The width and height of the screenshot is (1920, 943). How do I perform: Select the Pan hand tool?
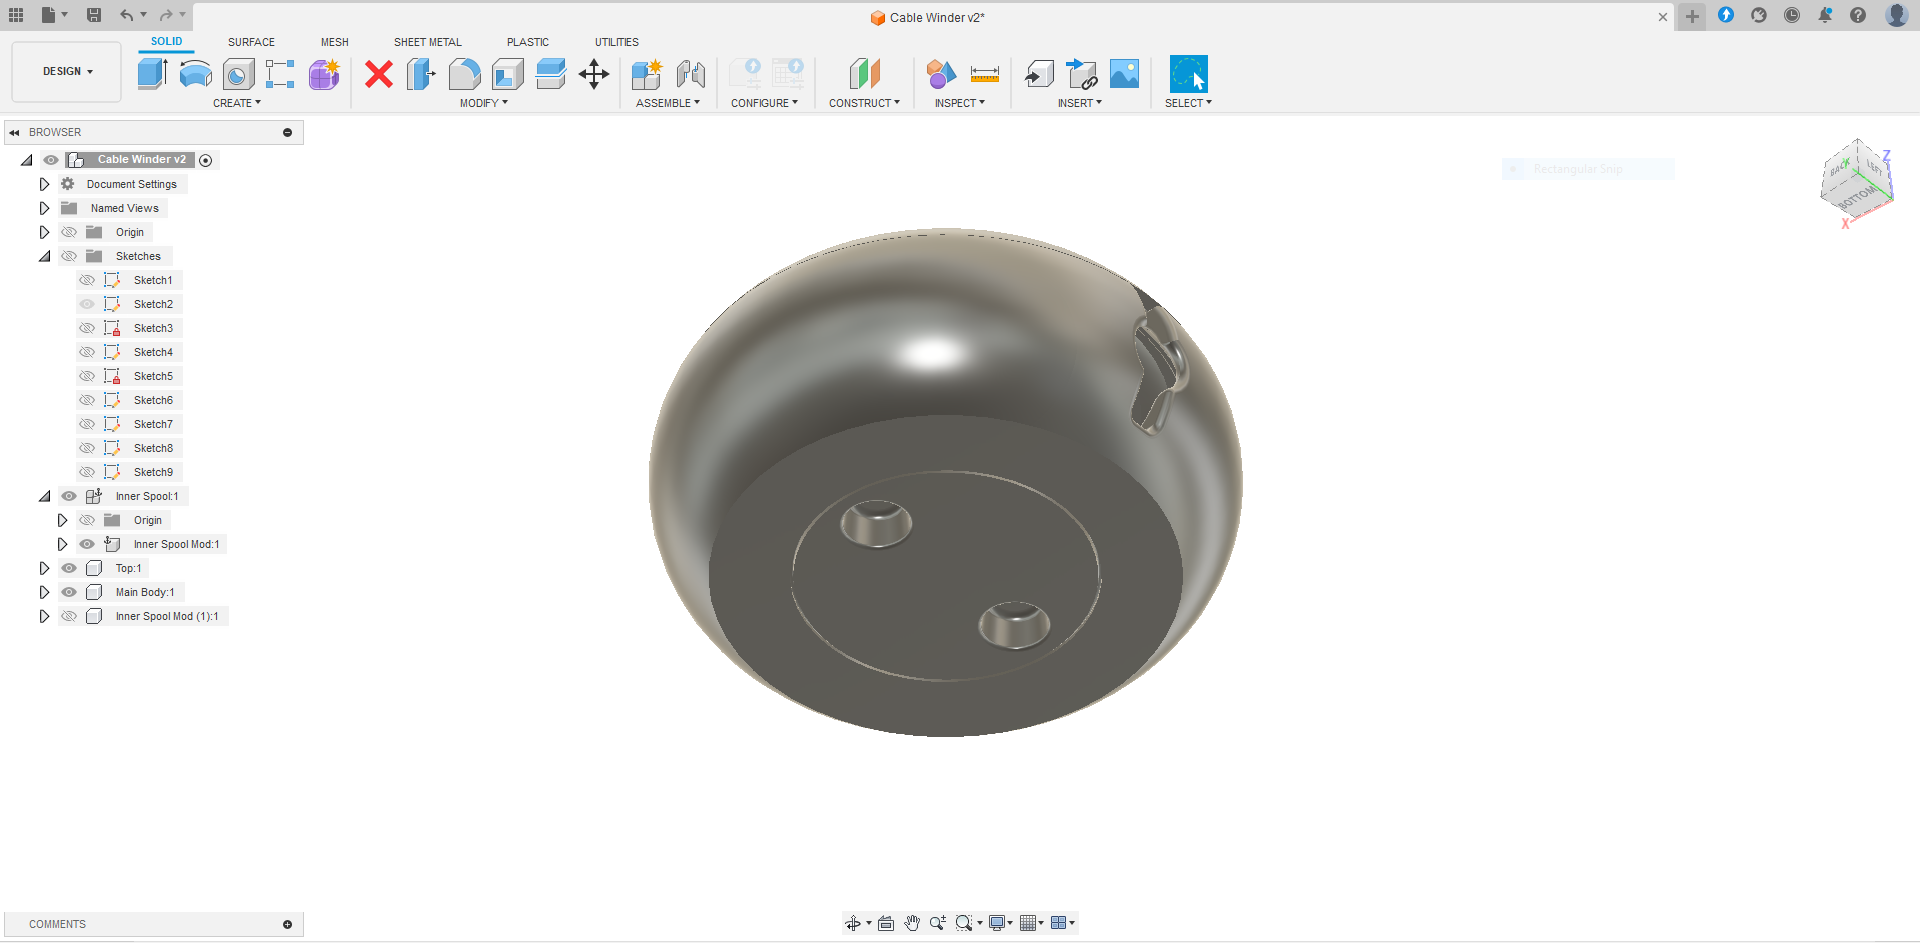tap(912, 923)
